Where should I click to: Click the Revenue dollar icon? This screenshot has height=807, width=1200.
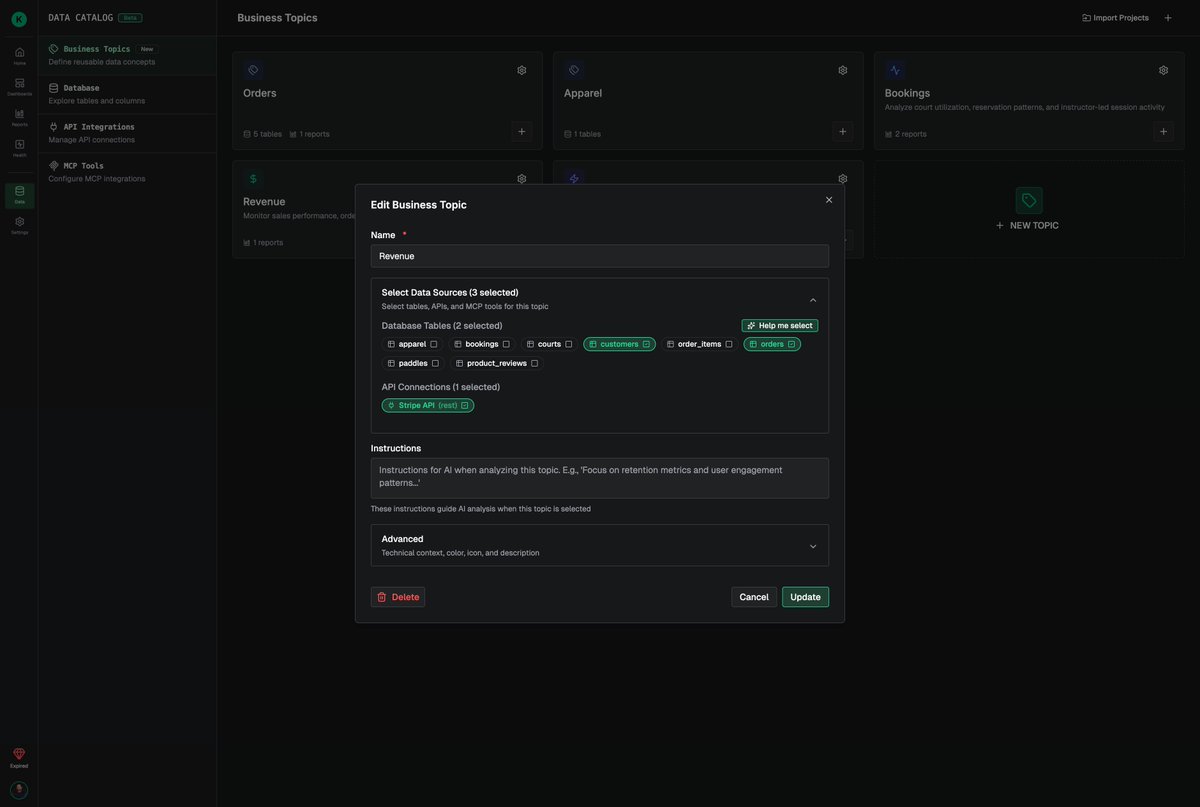253,179
